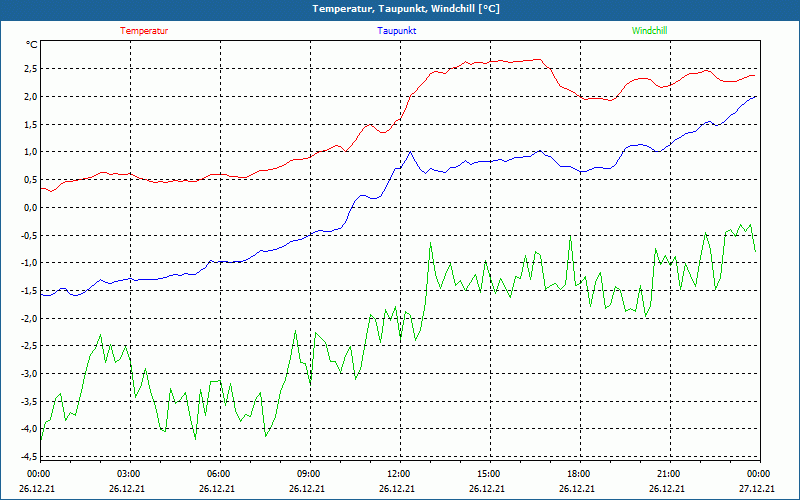
Task: Click the °C unit label on axis
Action: coord(32,45)
